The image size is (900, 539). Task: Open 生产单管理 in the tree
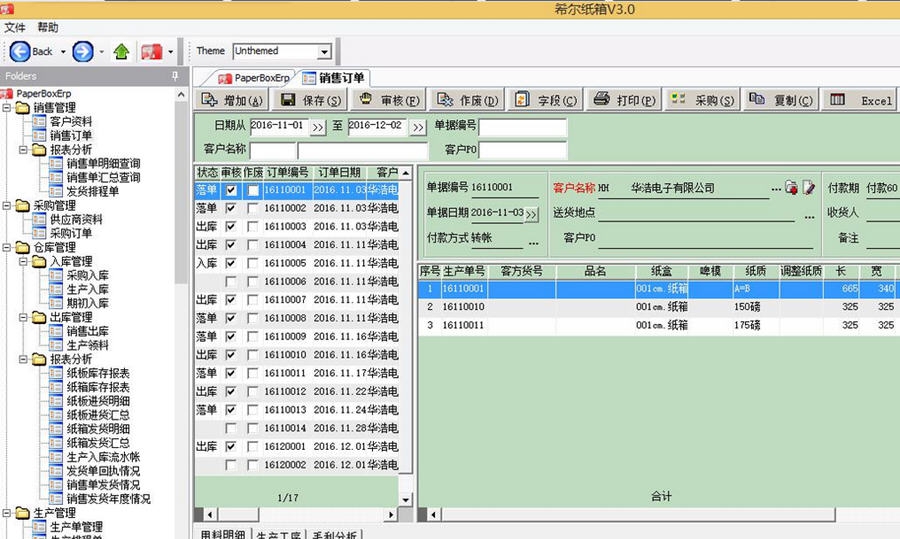coord(76,526)
